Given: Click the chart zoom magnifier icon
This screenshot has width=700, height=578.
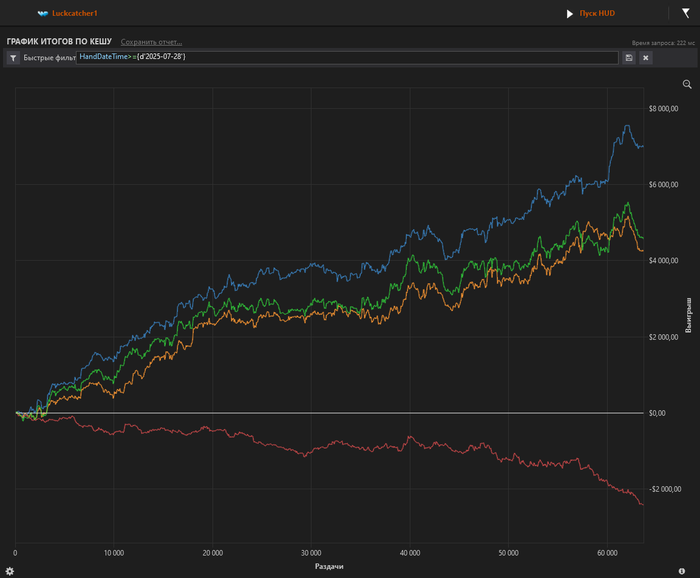Looking at the screenshot, I should click(687, 84).
